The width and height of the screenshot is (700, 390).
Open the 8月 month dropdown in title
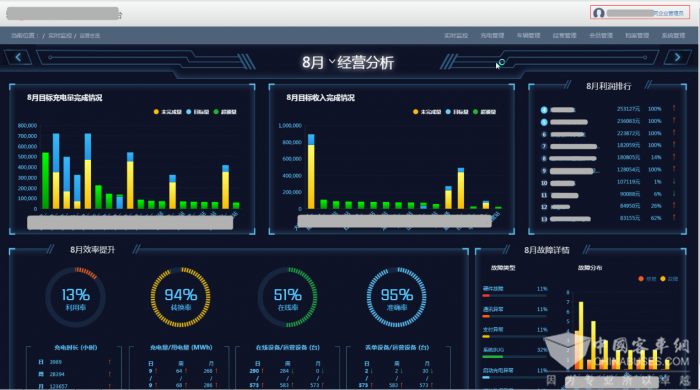pos(318,62)
